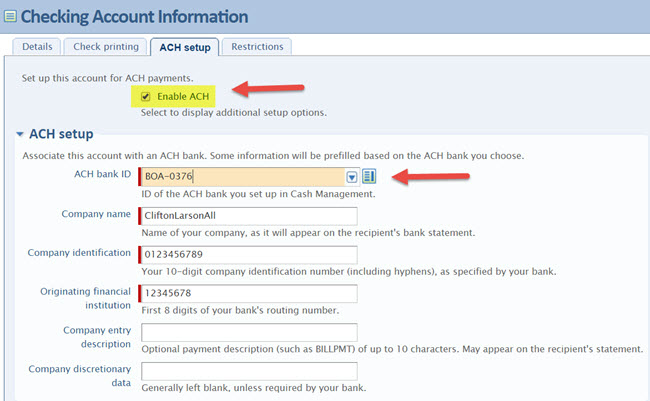Open the ACH bank lookup icon
Viewport: 650px width, 401px height.
(369, 177)
